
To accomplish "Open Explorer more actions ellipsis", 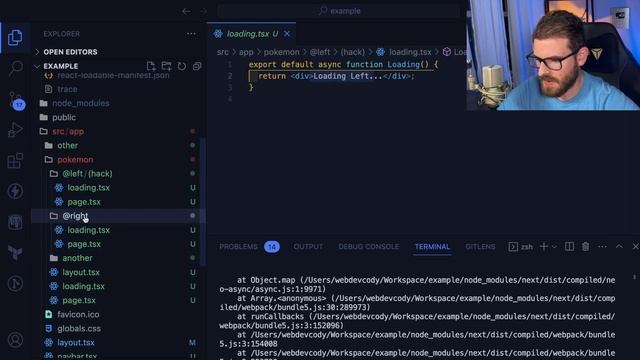I will 191,34.
